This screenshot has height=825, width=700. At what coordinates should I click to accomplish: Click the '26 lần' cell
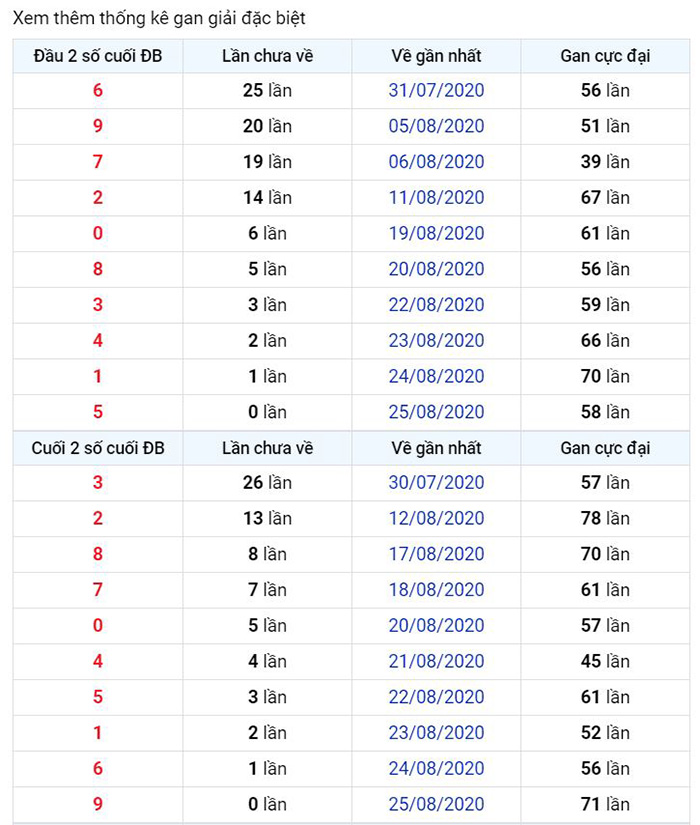tap(267, 482)
